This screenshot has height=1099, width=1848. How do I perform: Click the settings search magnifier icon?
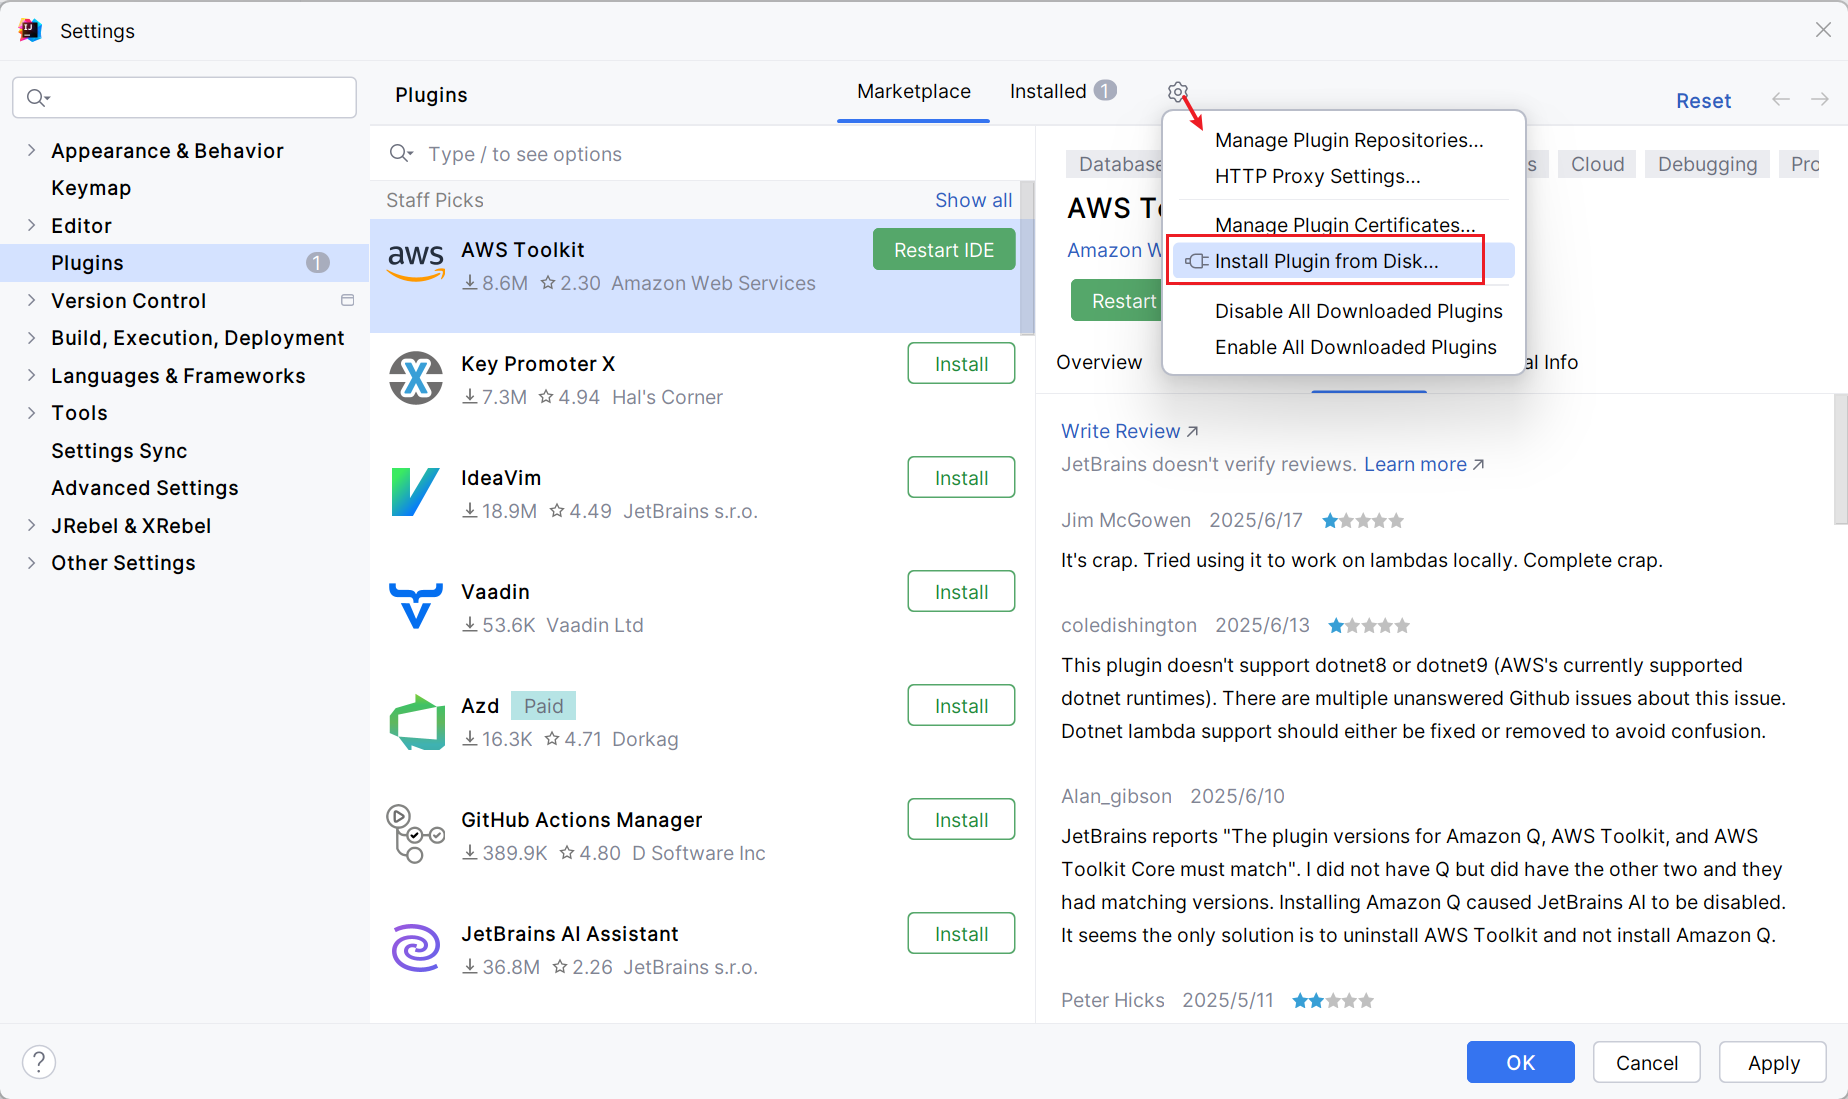[x=38, y=97]
